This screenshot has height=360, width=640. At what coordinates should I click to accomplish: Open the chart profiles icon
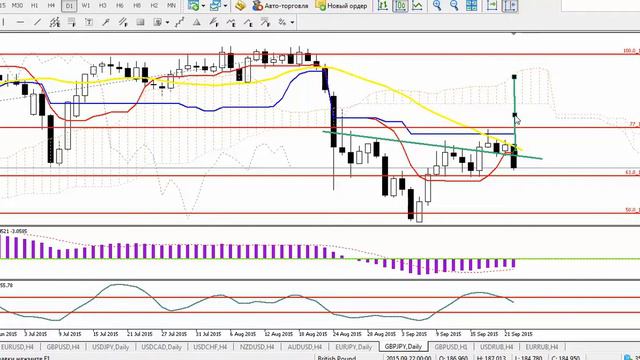click(215, 6)
